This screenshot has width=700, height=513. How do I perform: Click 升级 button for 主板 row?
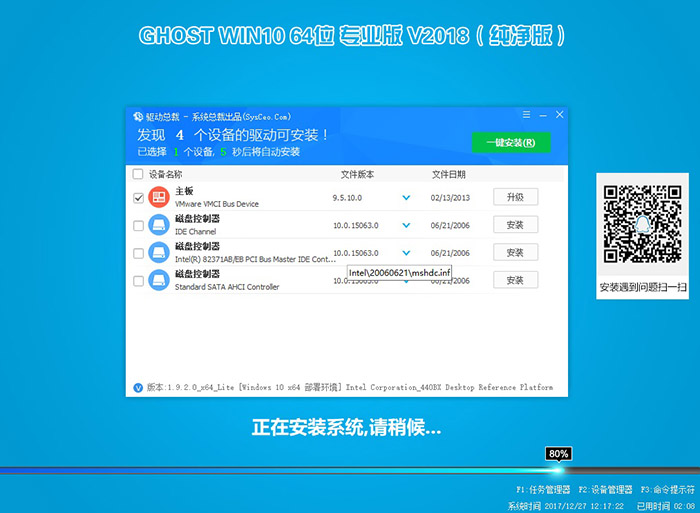coord(515,197)
